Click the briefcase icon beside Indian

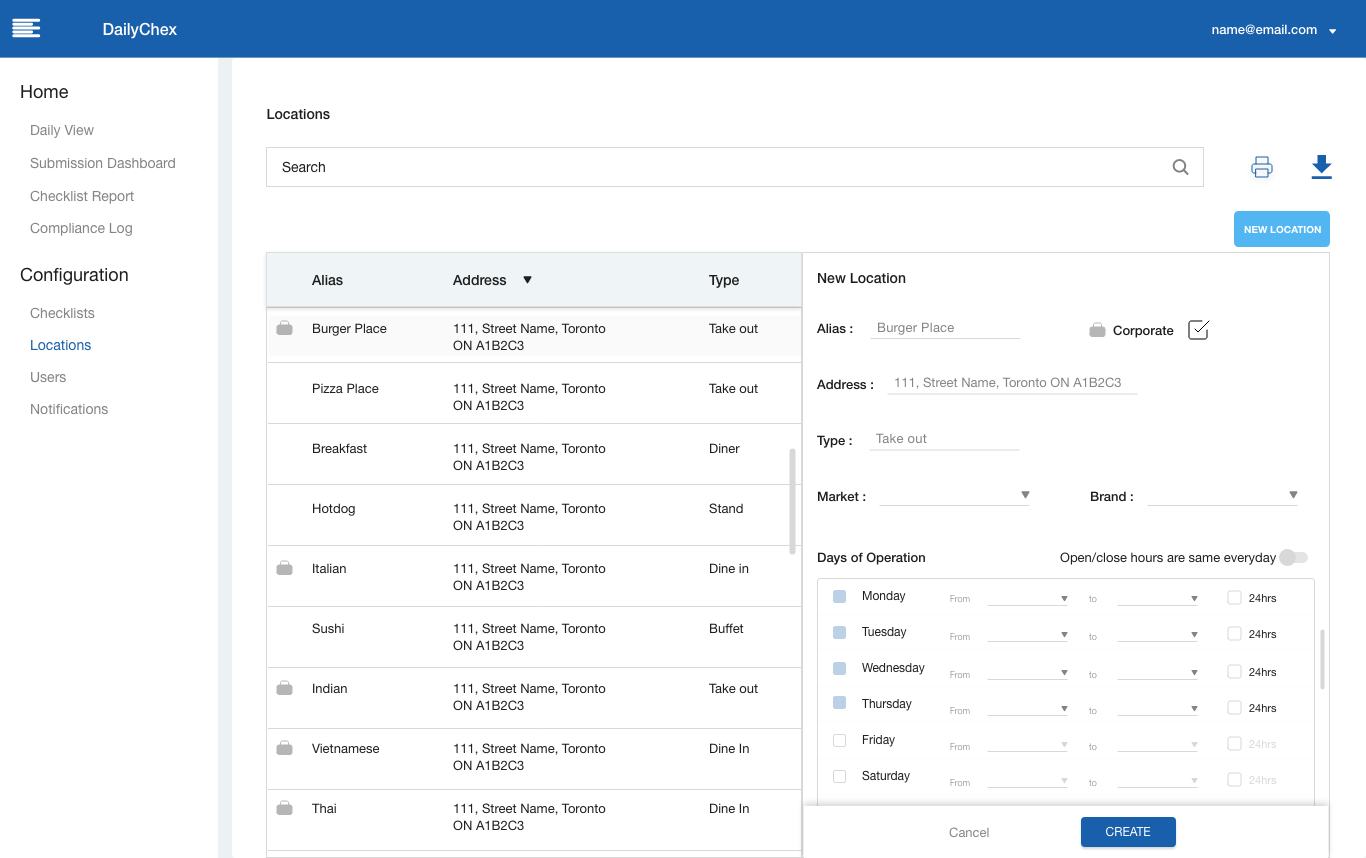[284, 688]
